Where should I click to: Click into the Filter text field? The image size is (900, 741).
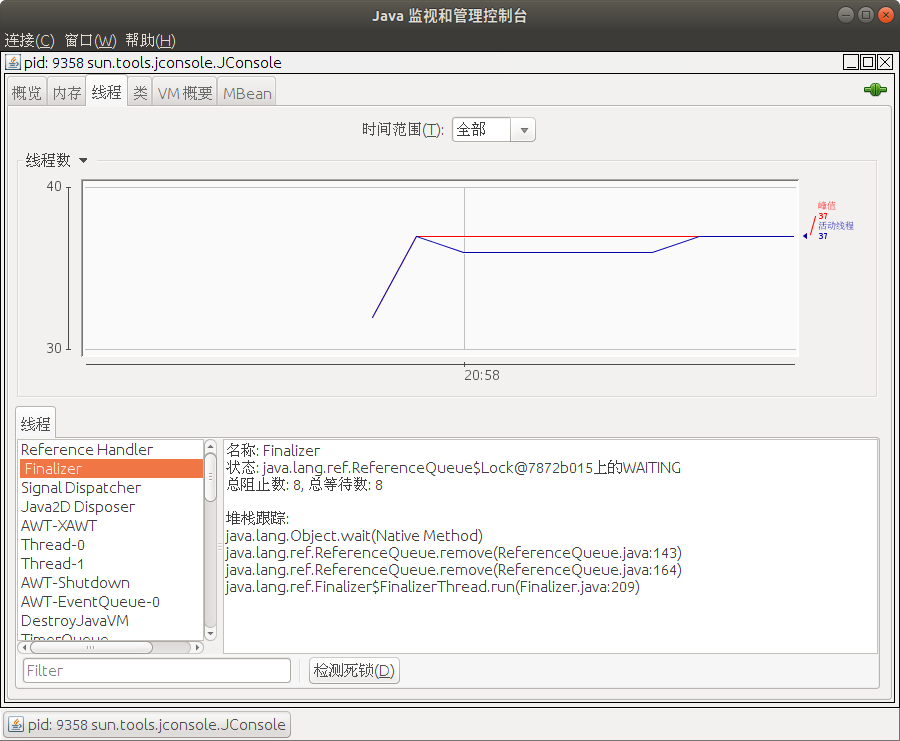[x=157, y=670]
